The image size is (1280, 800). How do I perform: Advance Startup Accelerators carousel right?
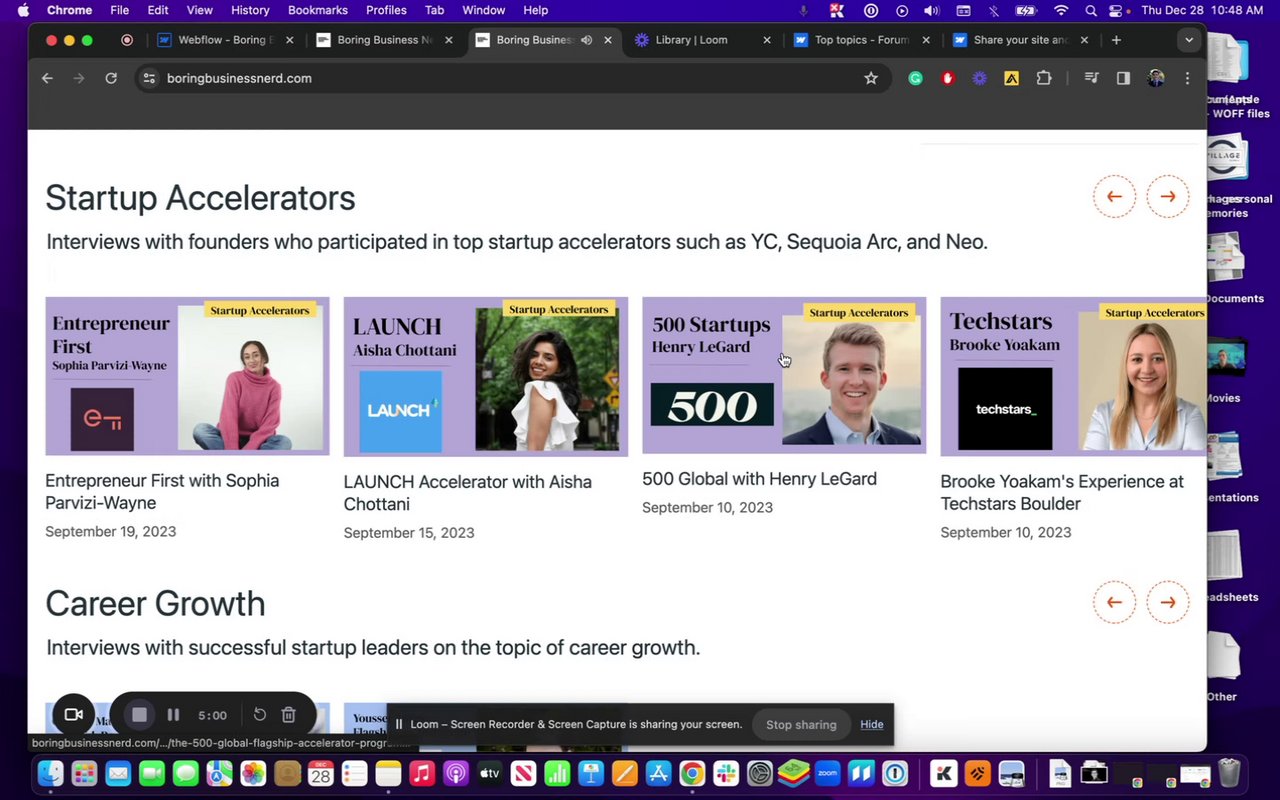1168,197
